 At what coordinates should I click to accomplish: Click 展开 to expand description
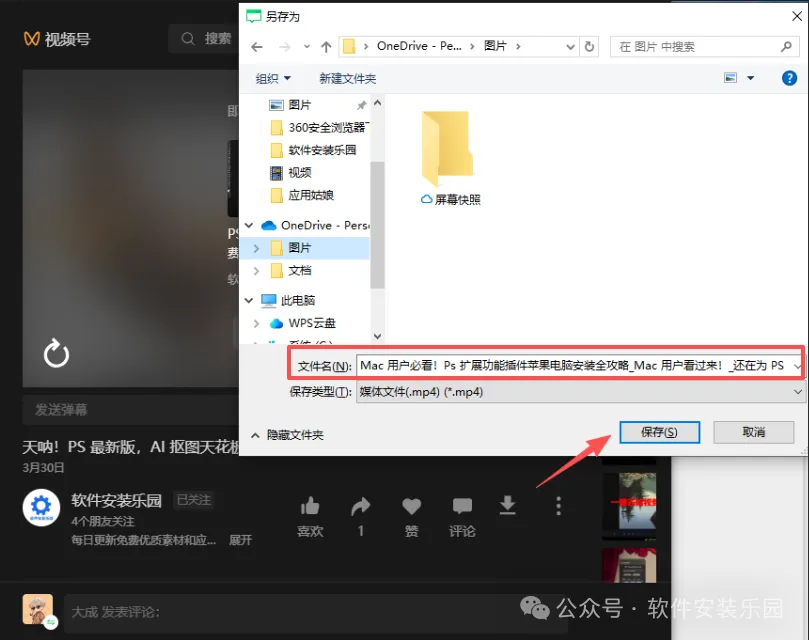pos(240,540)
